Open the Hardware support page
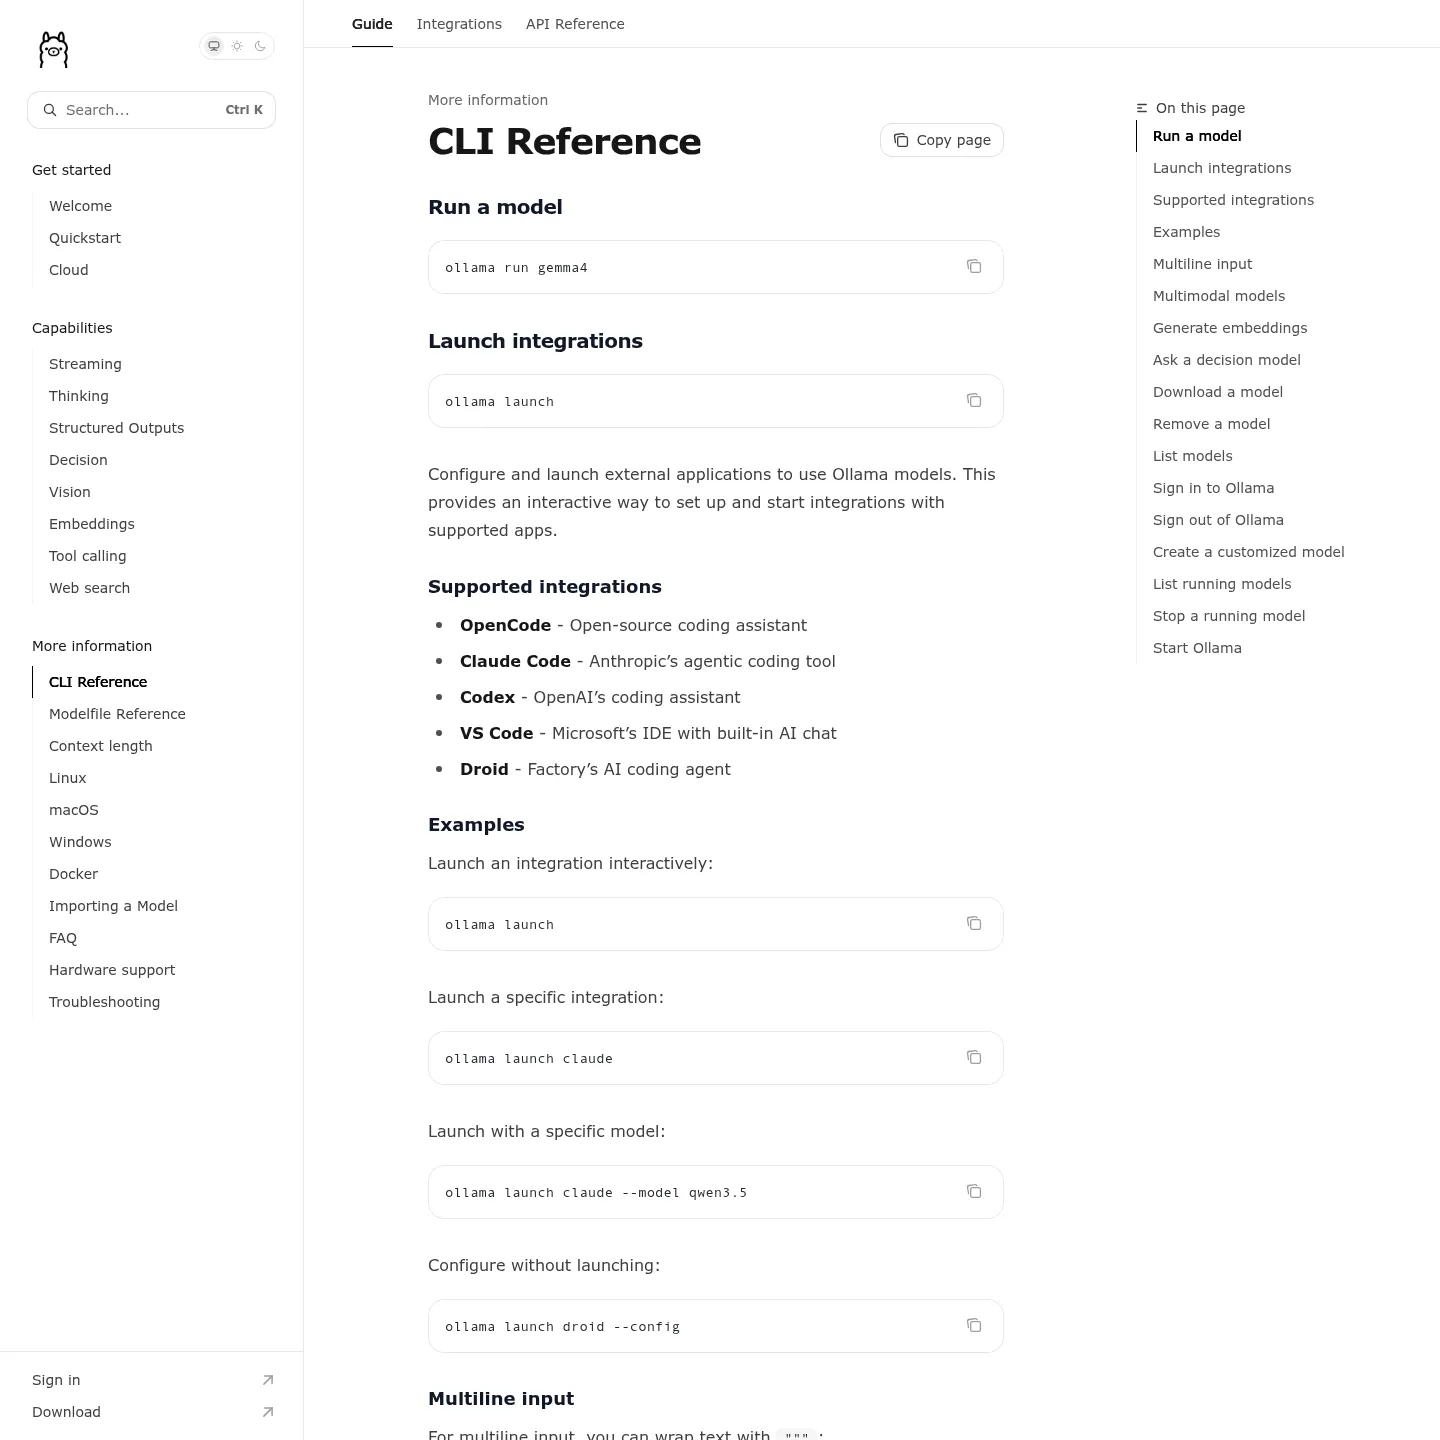The height and width of the screenshot is (1440, 1440). click(x=112, y=970)
